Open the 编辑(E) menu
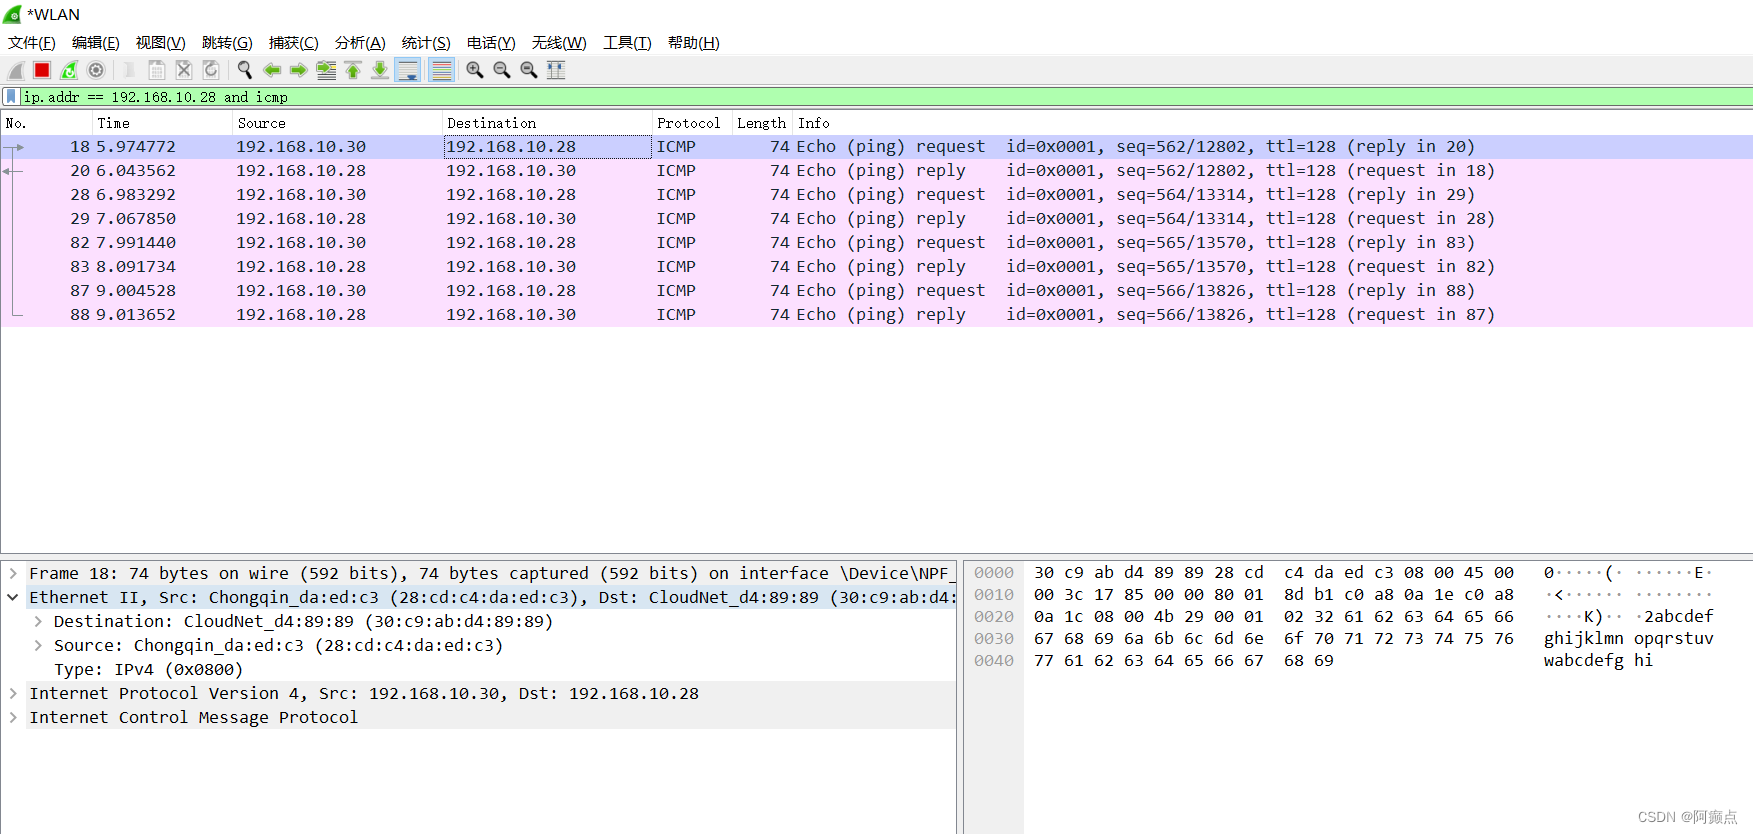 [96, 43]
